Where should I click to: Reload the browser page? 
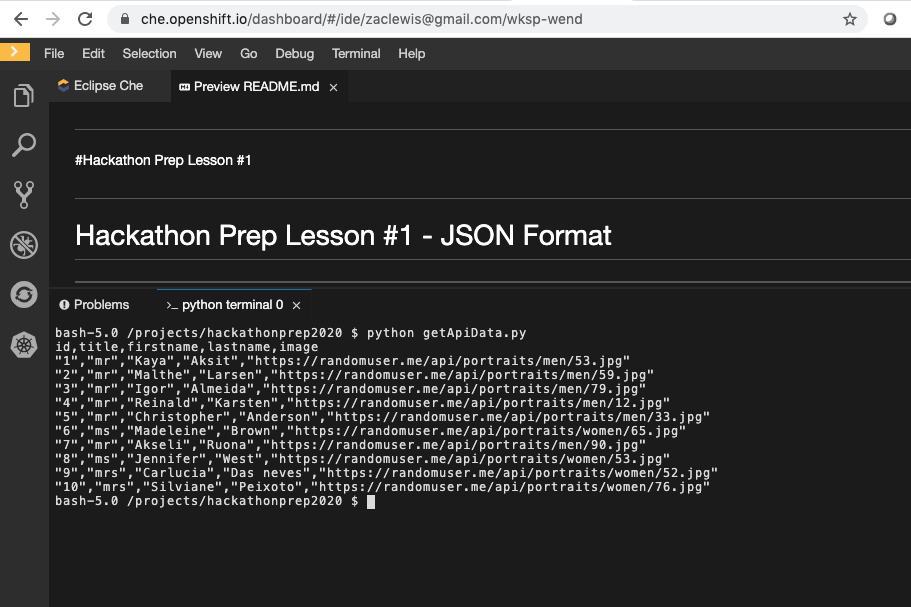pyautogui.click(x=86, y=19)
